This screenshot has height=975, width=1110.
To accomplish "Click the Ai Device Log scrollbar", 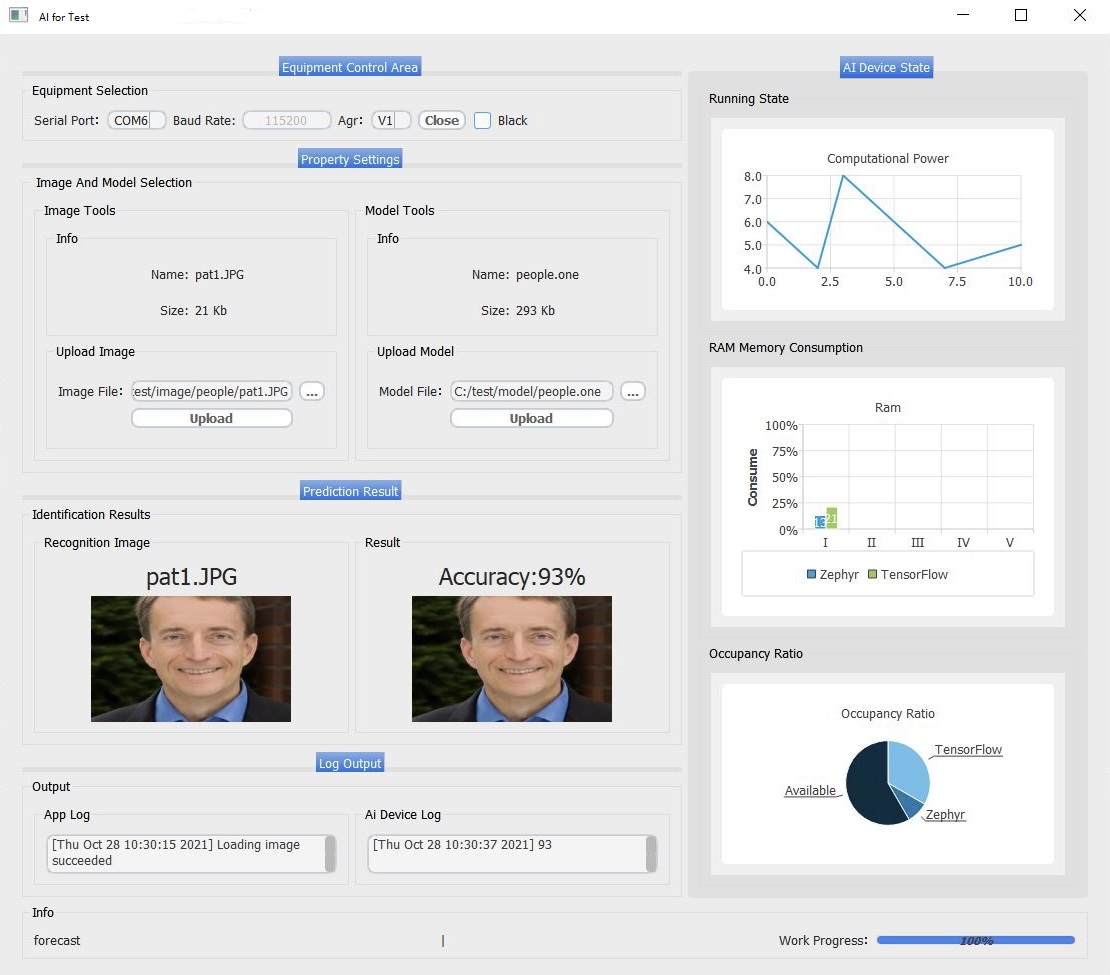I will 651,853.
